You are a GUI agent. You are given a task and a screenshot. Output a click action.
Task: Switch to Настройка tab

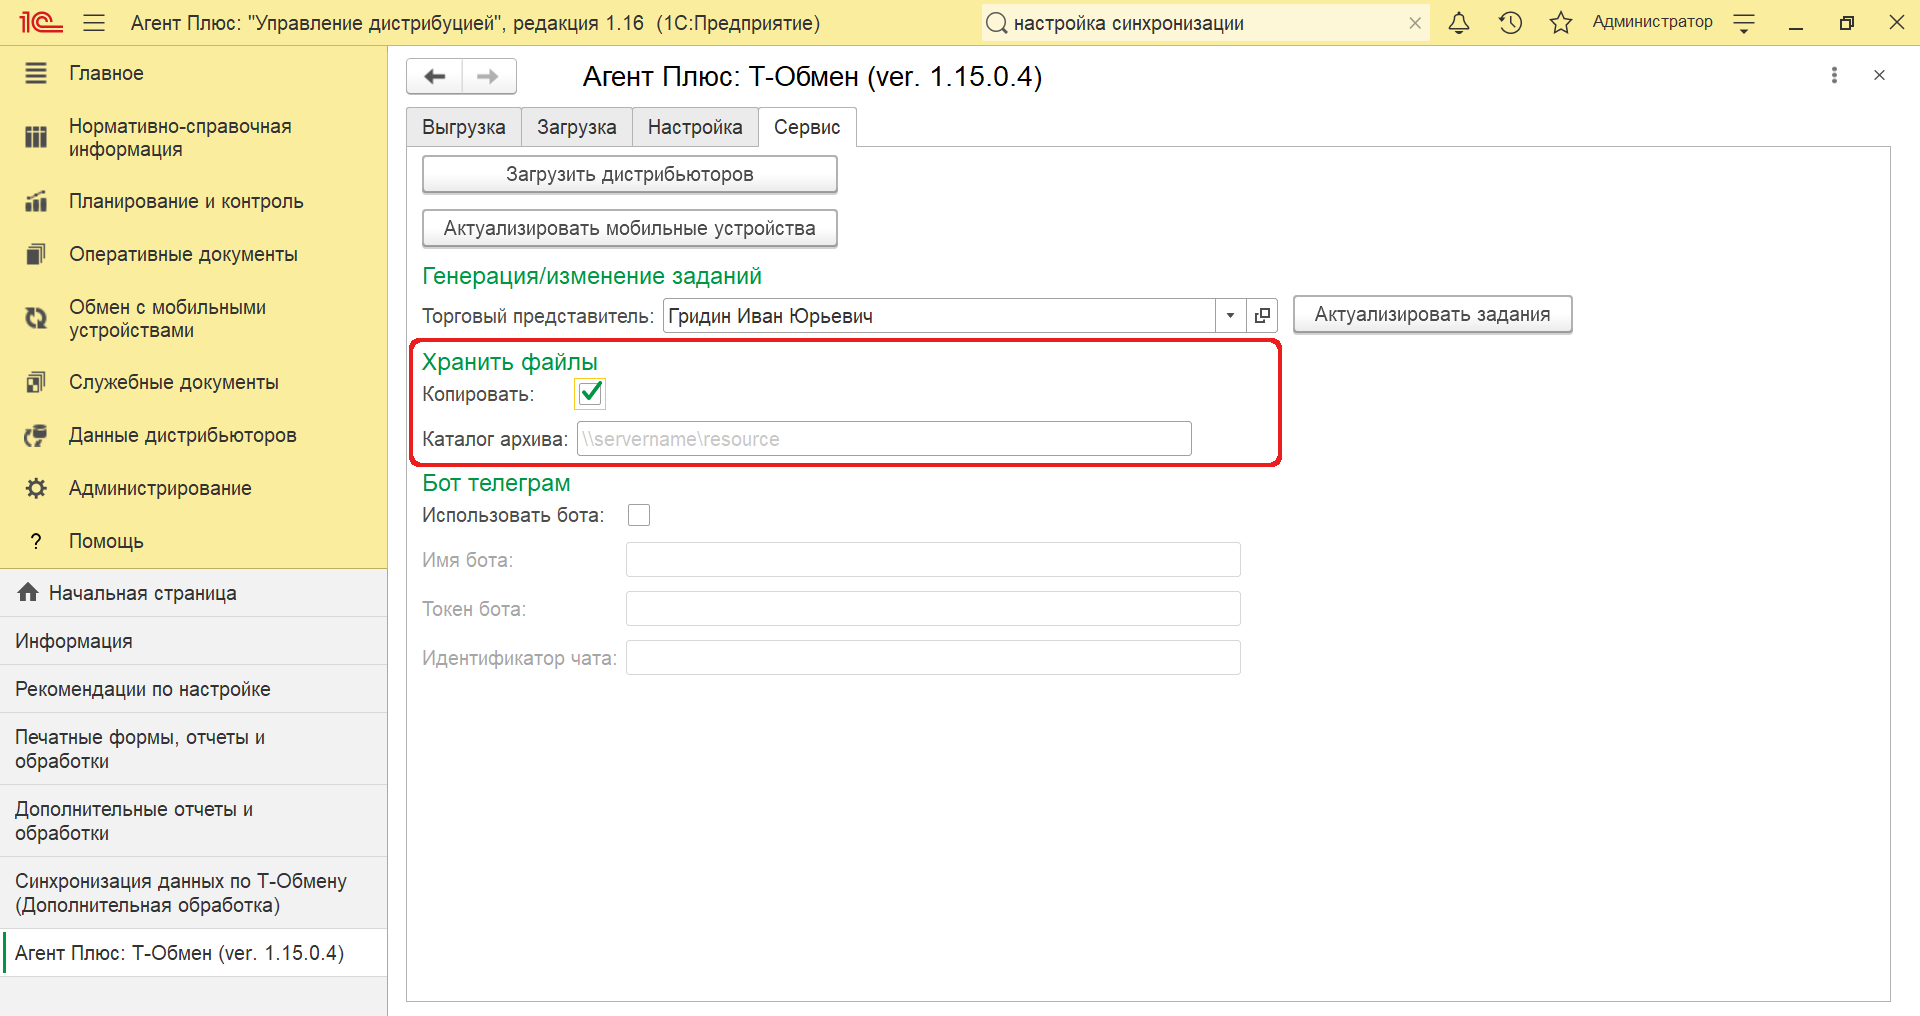pos(695,127)
